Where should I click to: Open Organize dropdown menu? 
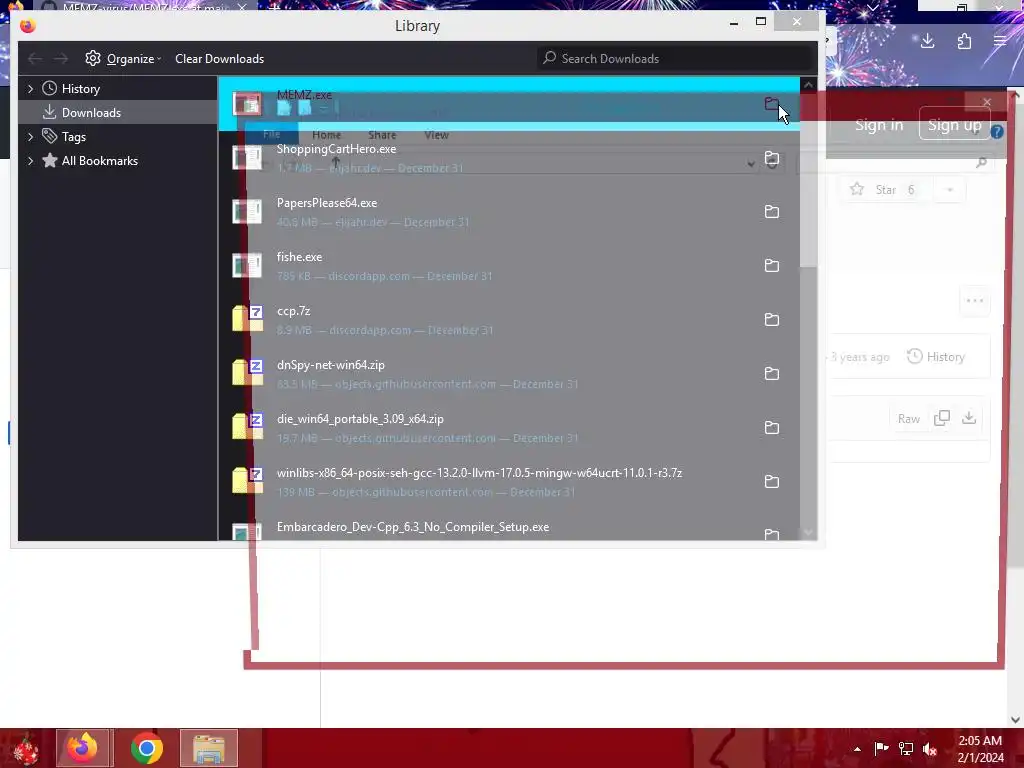pyautogui.click(x=123, y=59)
